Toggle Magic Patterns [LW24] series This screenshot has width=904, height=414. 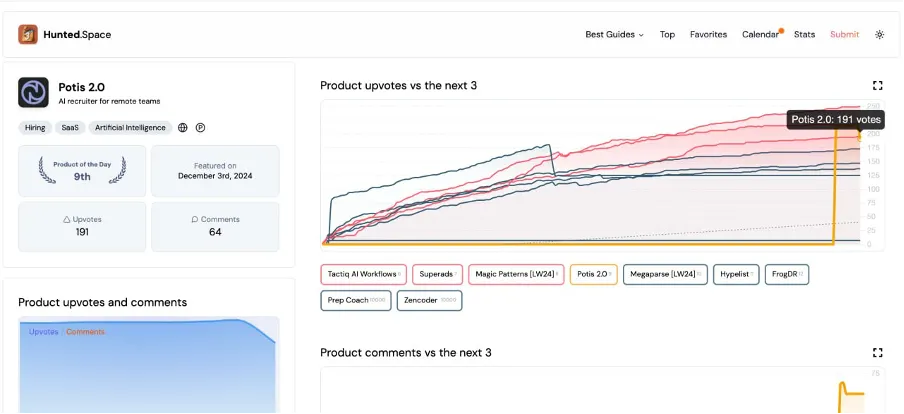(x=516, y=274)
